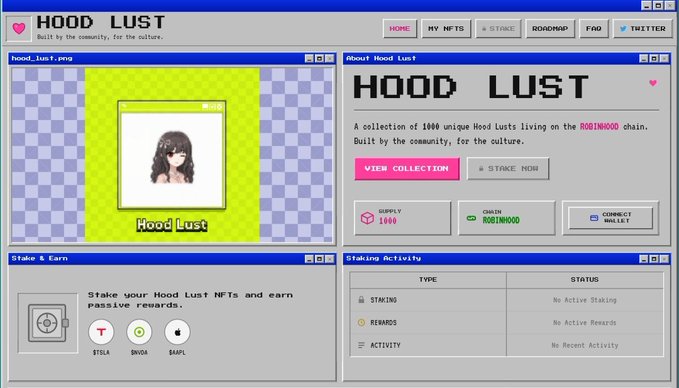Click the 'No Active Staking' status cell
This screenshot has height=388, width=679.
click(585, 300)
